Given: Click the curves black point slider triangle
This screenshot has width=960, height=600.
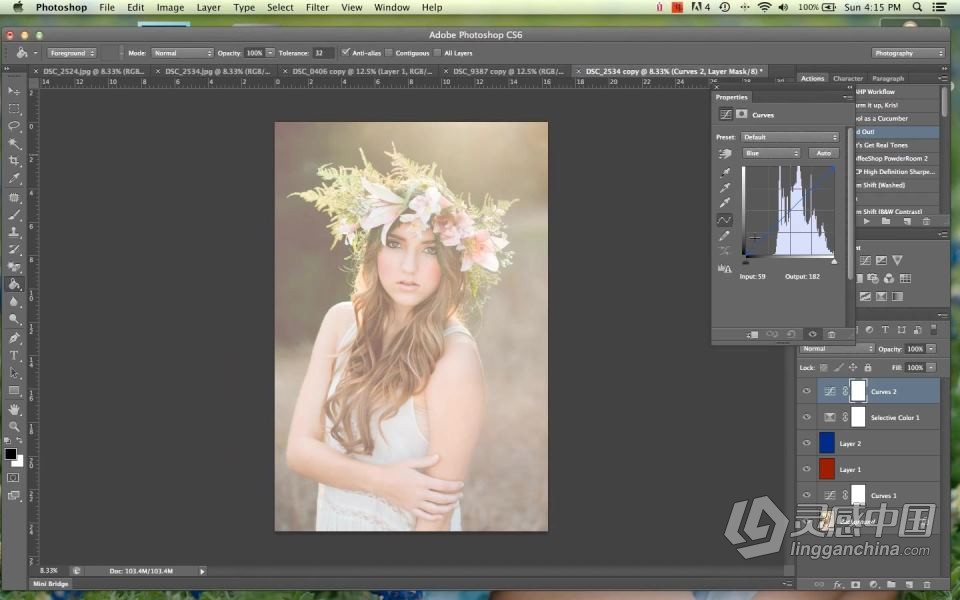Looking at the screenshot, I should pyautogui.click(x=745, y=261).
